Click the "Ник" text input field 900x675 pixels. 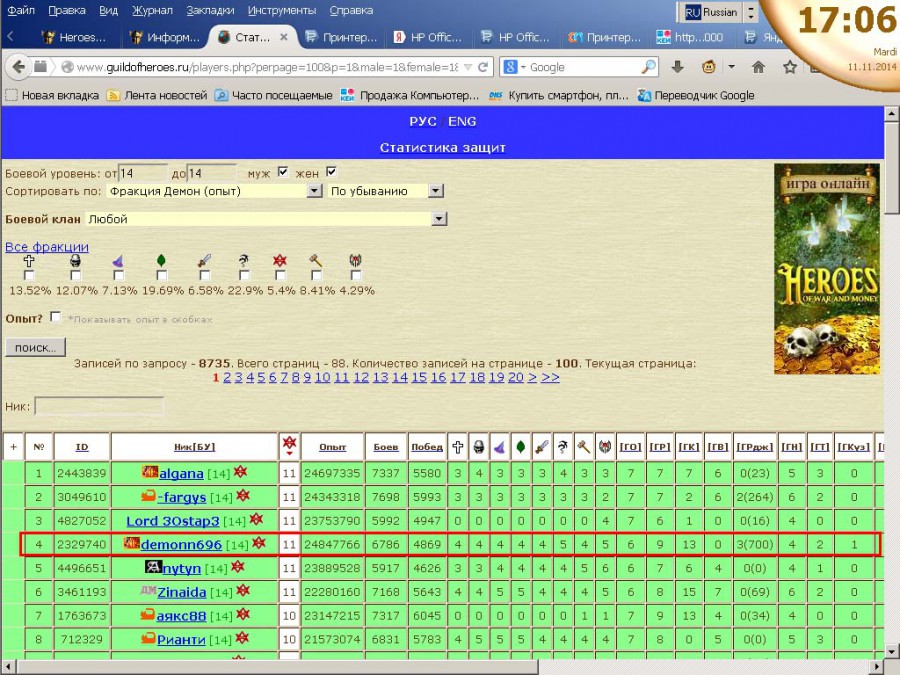[99, 406]
